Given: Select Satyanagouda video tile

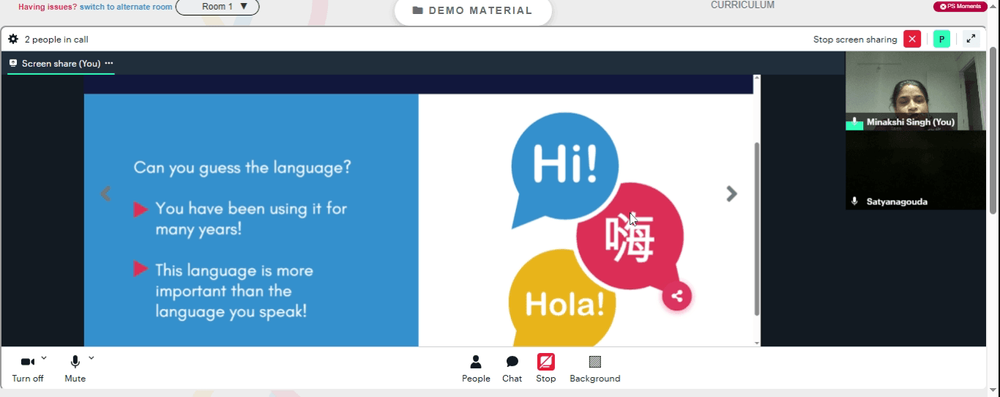Looking at the screenshot, I should 915,170.
